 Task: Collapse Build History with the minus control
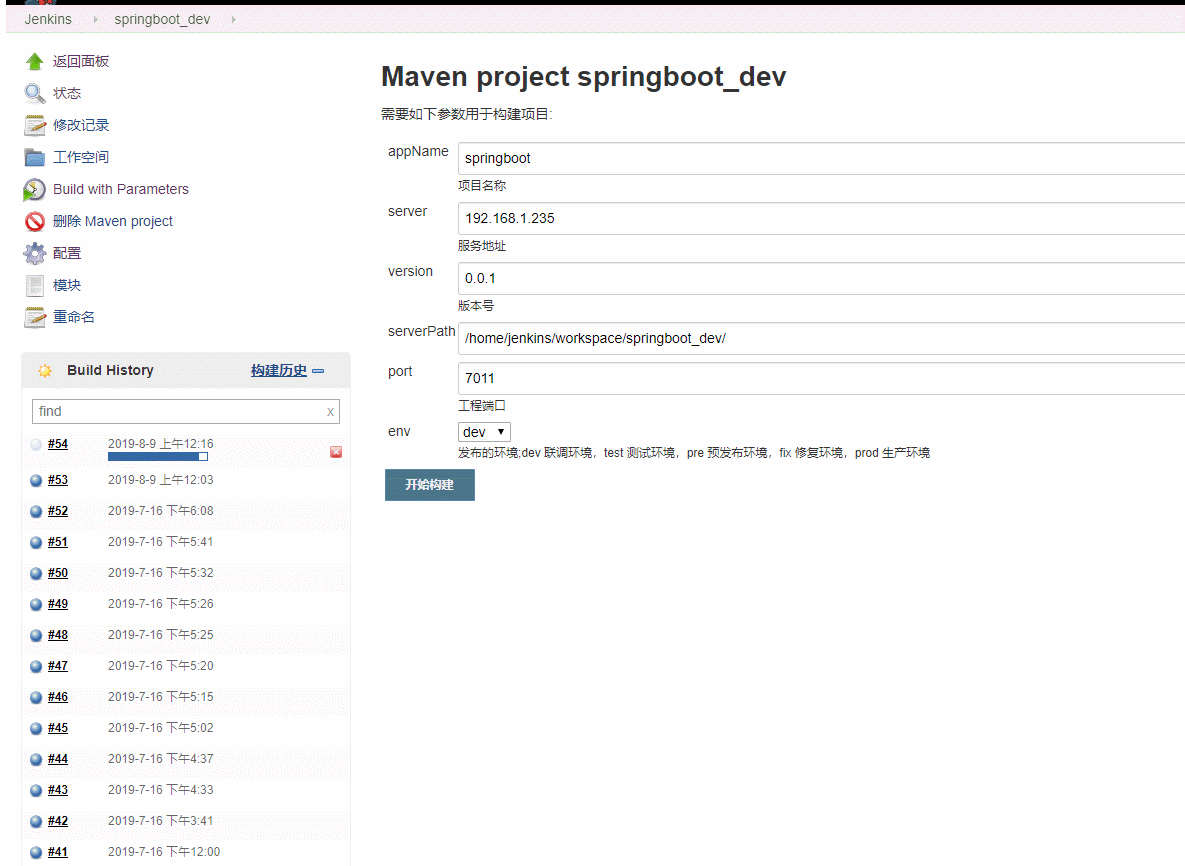pyautogui.click(x=318, y=370)
